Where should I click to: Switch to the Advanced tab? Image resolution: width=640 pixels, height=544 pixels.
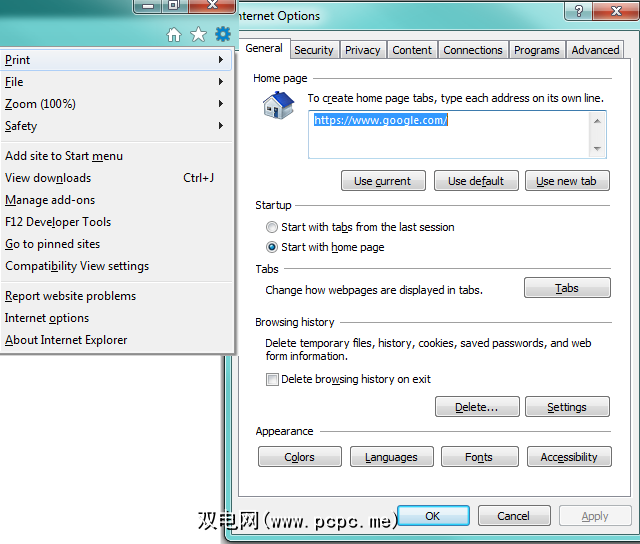[x=595, y=50]
